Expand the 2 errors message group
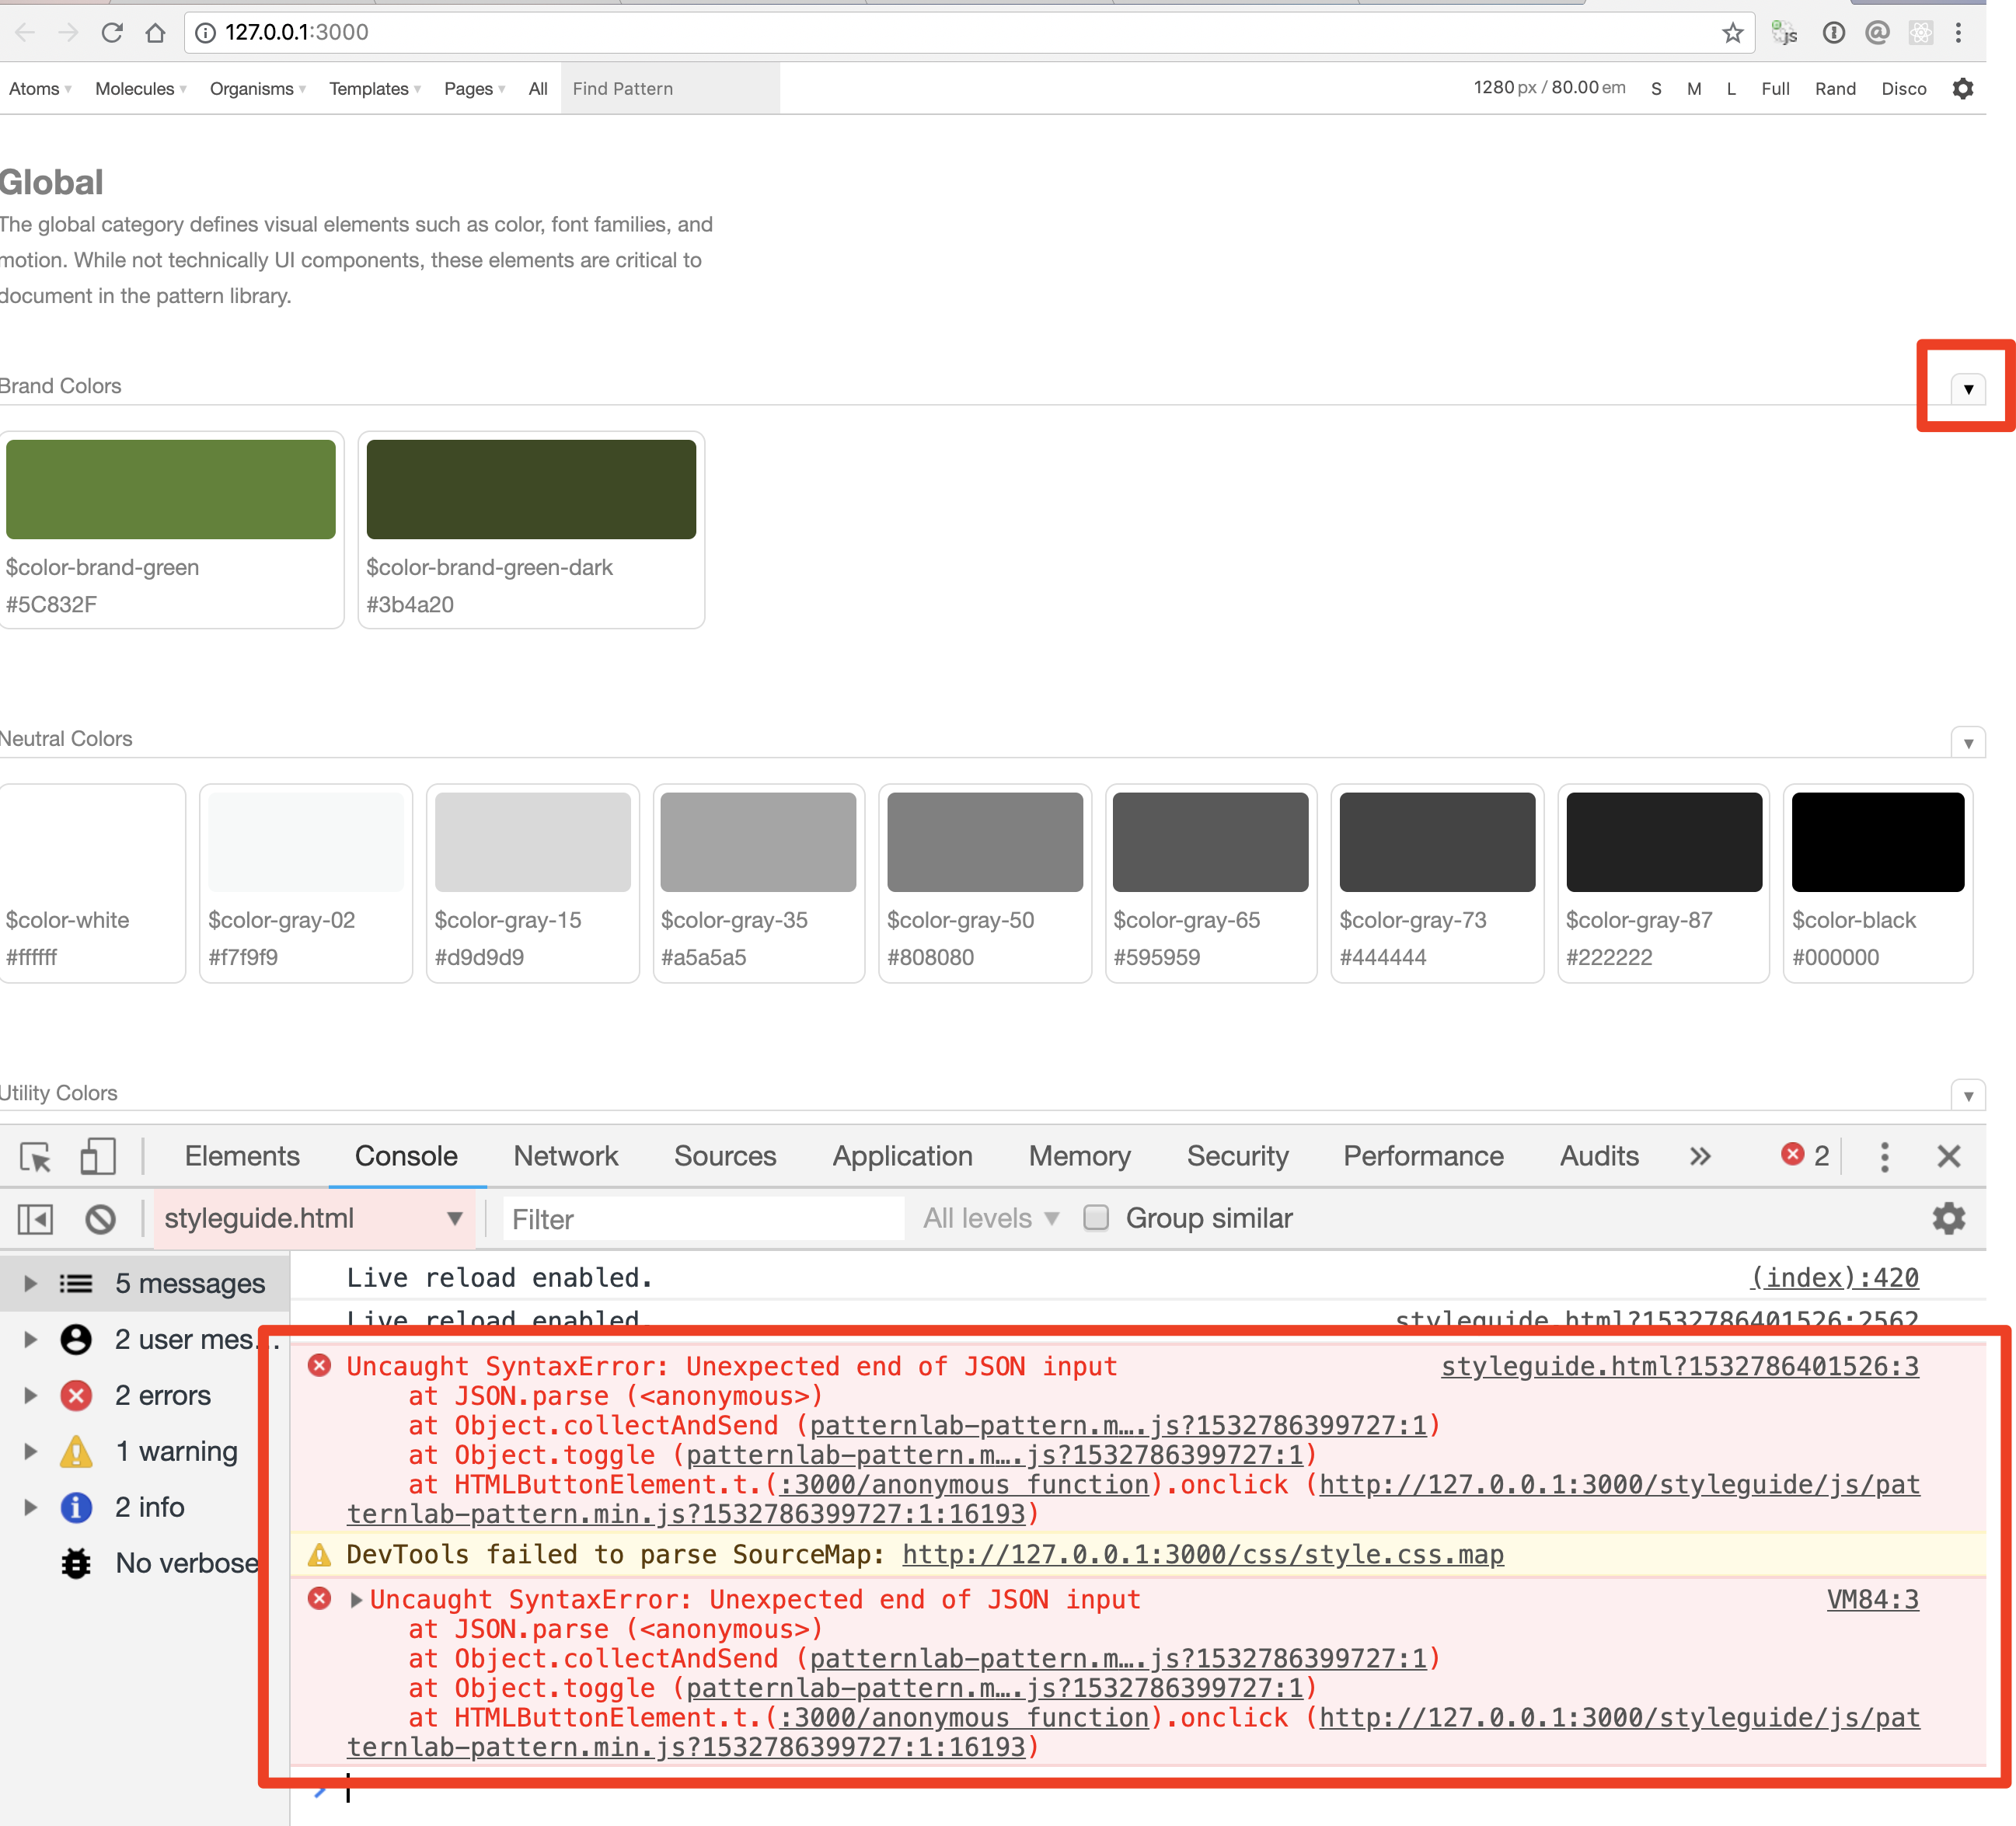2016x1826 pixels. (30, 1395)
